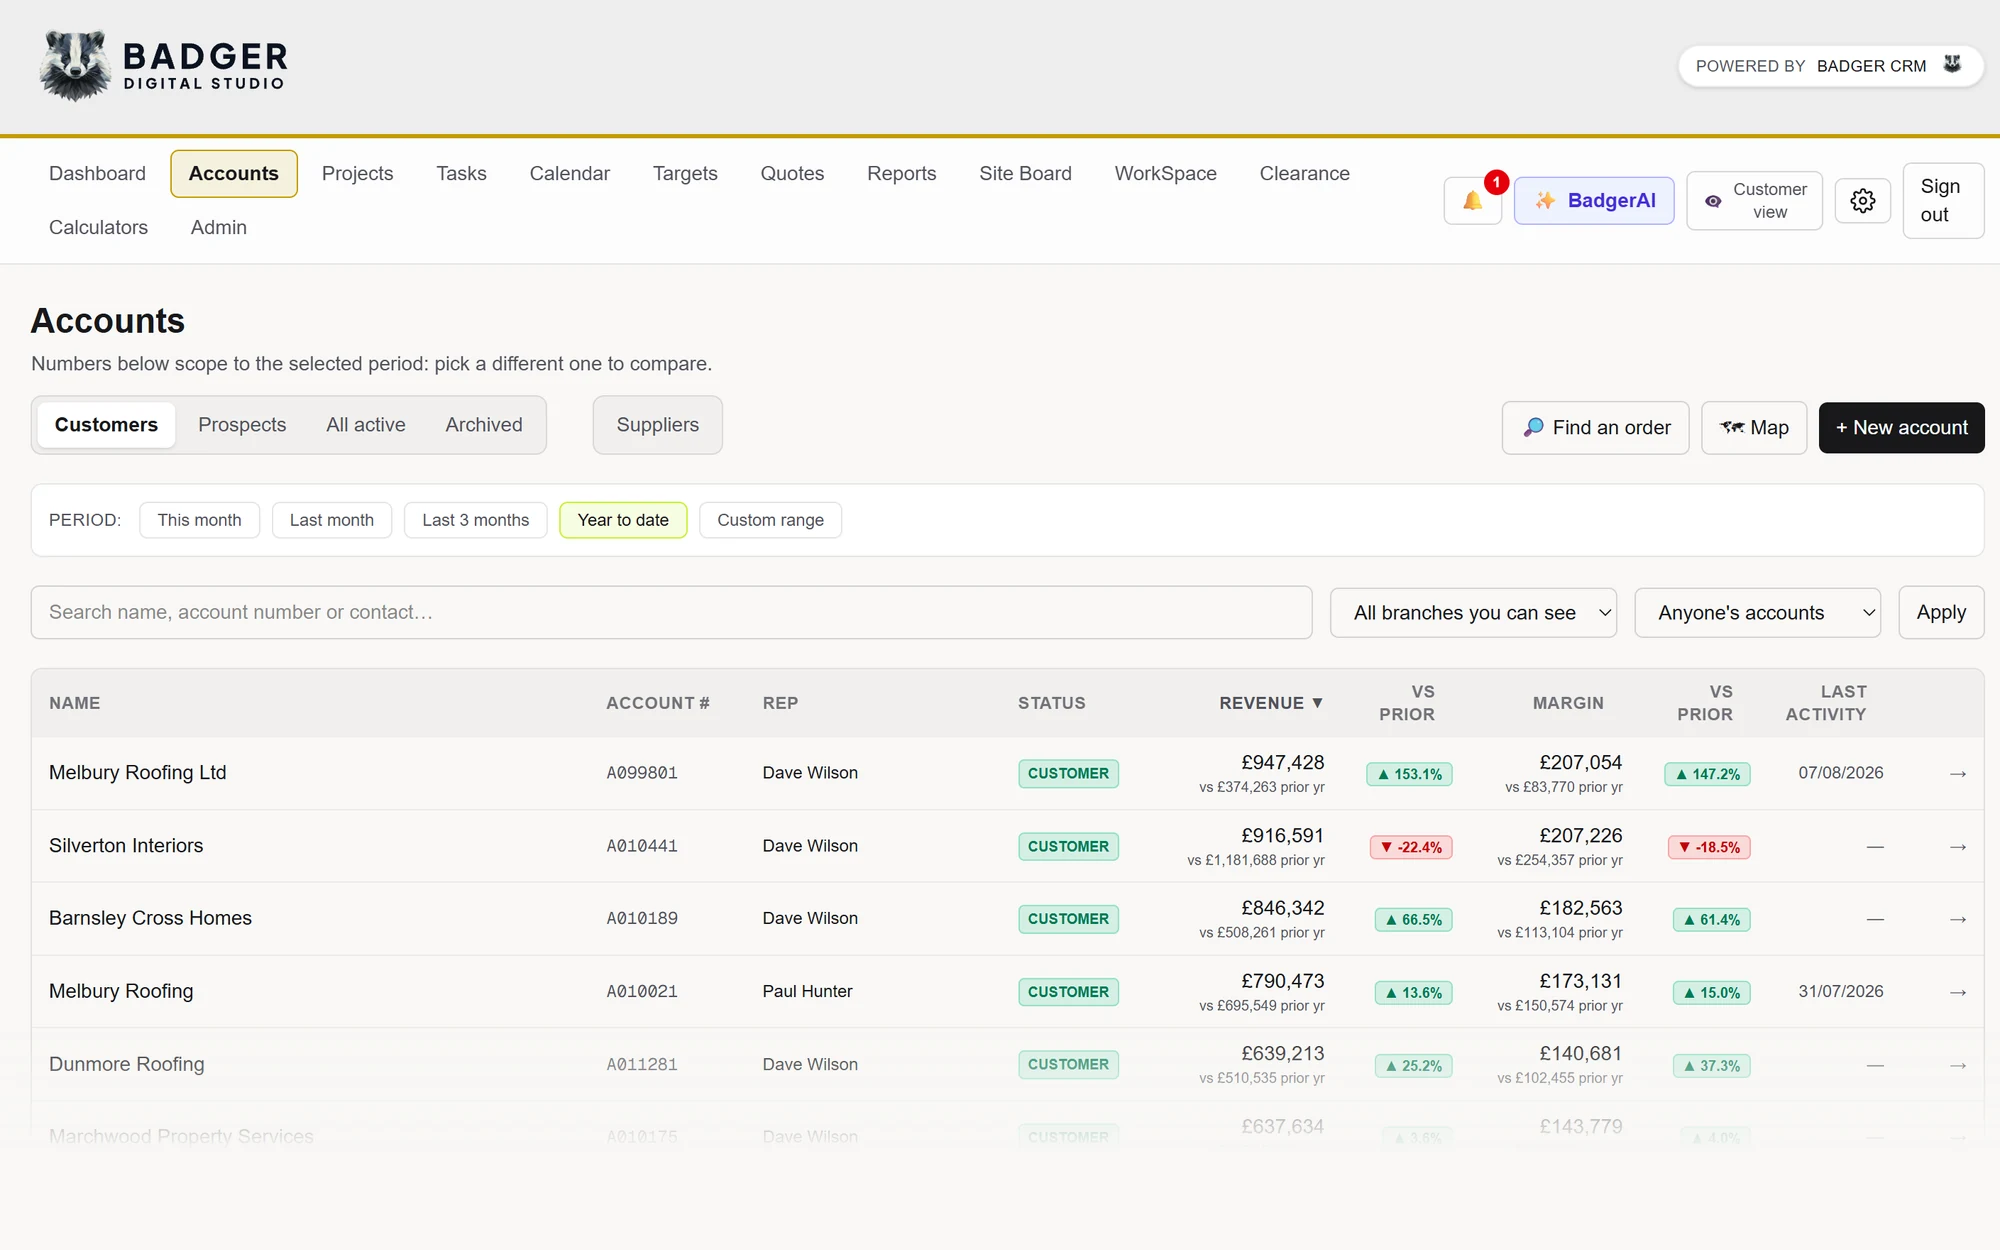Screen dimensions: 2000x1250
Task: Toggle Customer view mode
Action: coord(1754,201)
